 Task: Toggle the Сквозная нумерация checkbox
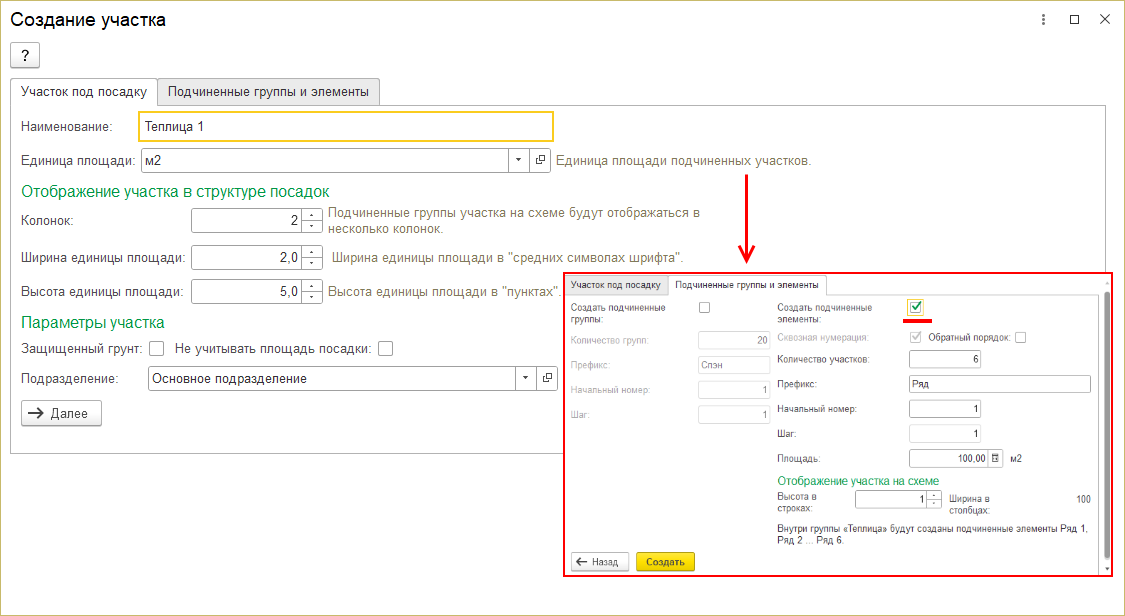[x=915, y=337]
